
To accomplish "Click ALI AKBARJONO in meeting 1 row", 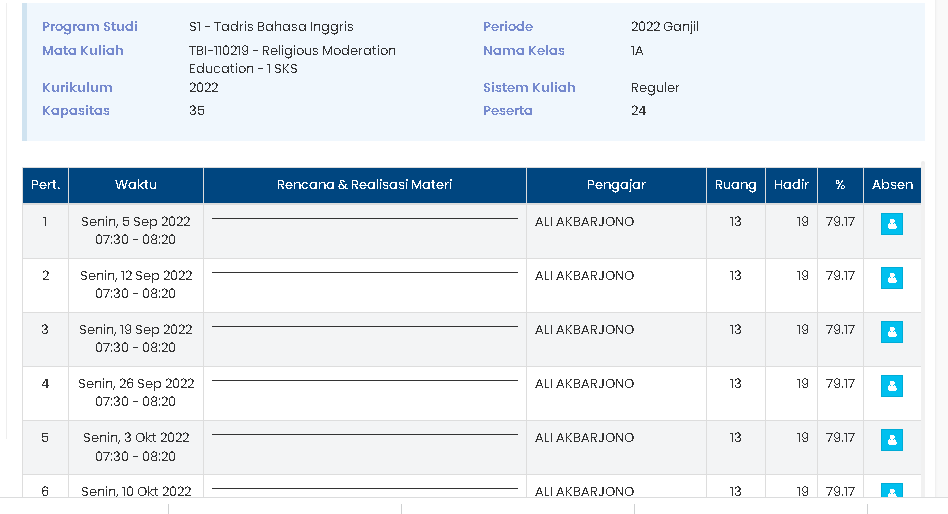I will pos(585,222).
